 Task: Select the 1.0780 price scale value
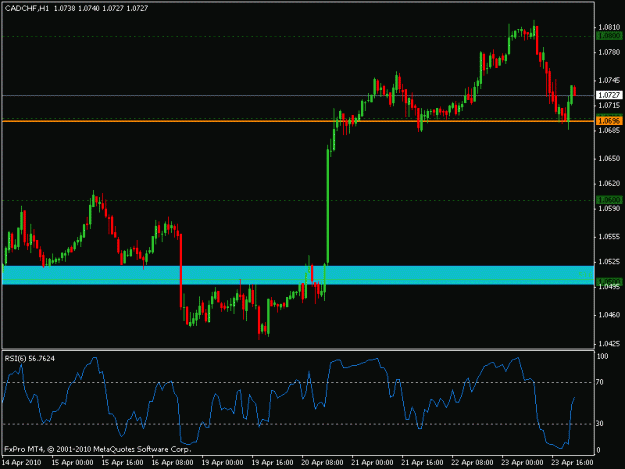(x=609, y=52)
